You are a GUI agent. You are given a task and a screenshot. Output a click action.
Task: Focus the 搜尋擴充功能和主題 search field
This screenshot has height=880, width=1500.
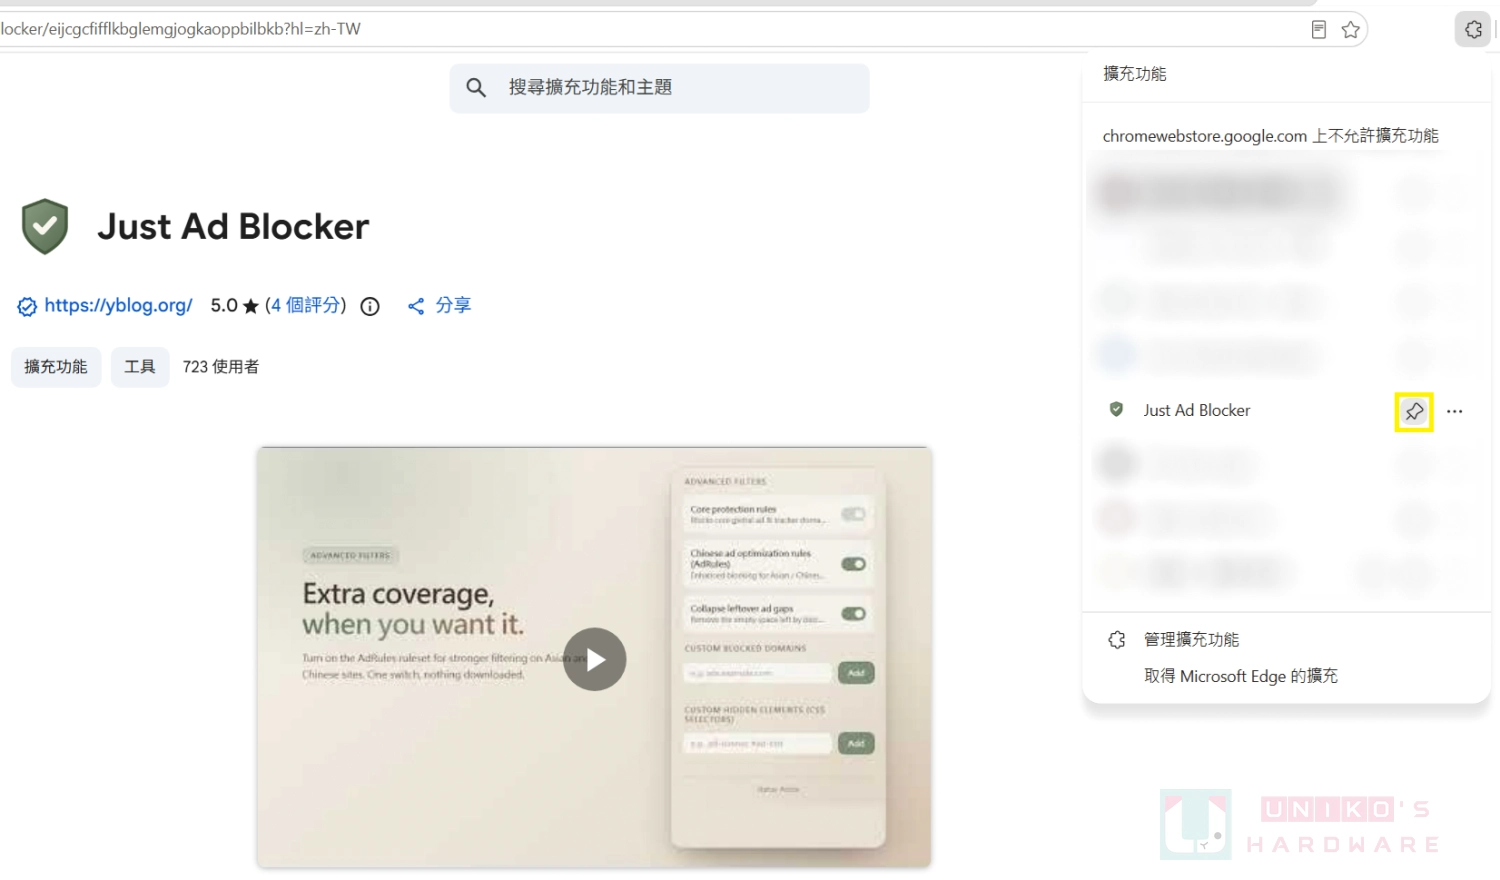(659, 88)
